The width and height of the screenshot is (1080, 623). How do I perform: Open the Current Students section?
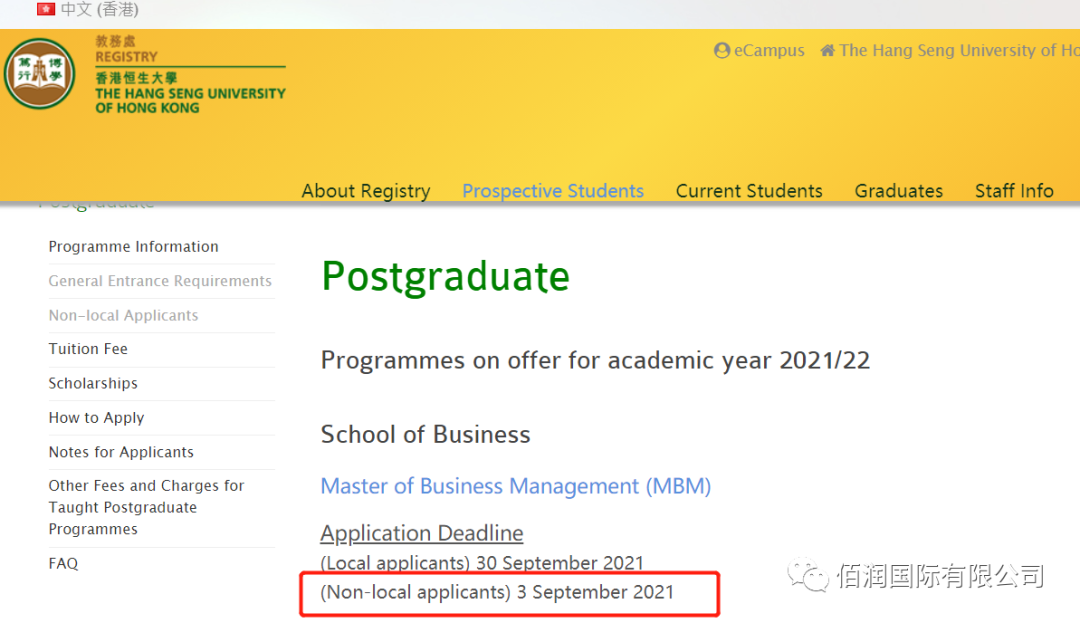pyautogui.click(x=749, y=190)
